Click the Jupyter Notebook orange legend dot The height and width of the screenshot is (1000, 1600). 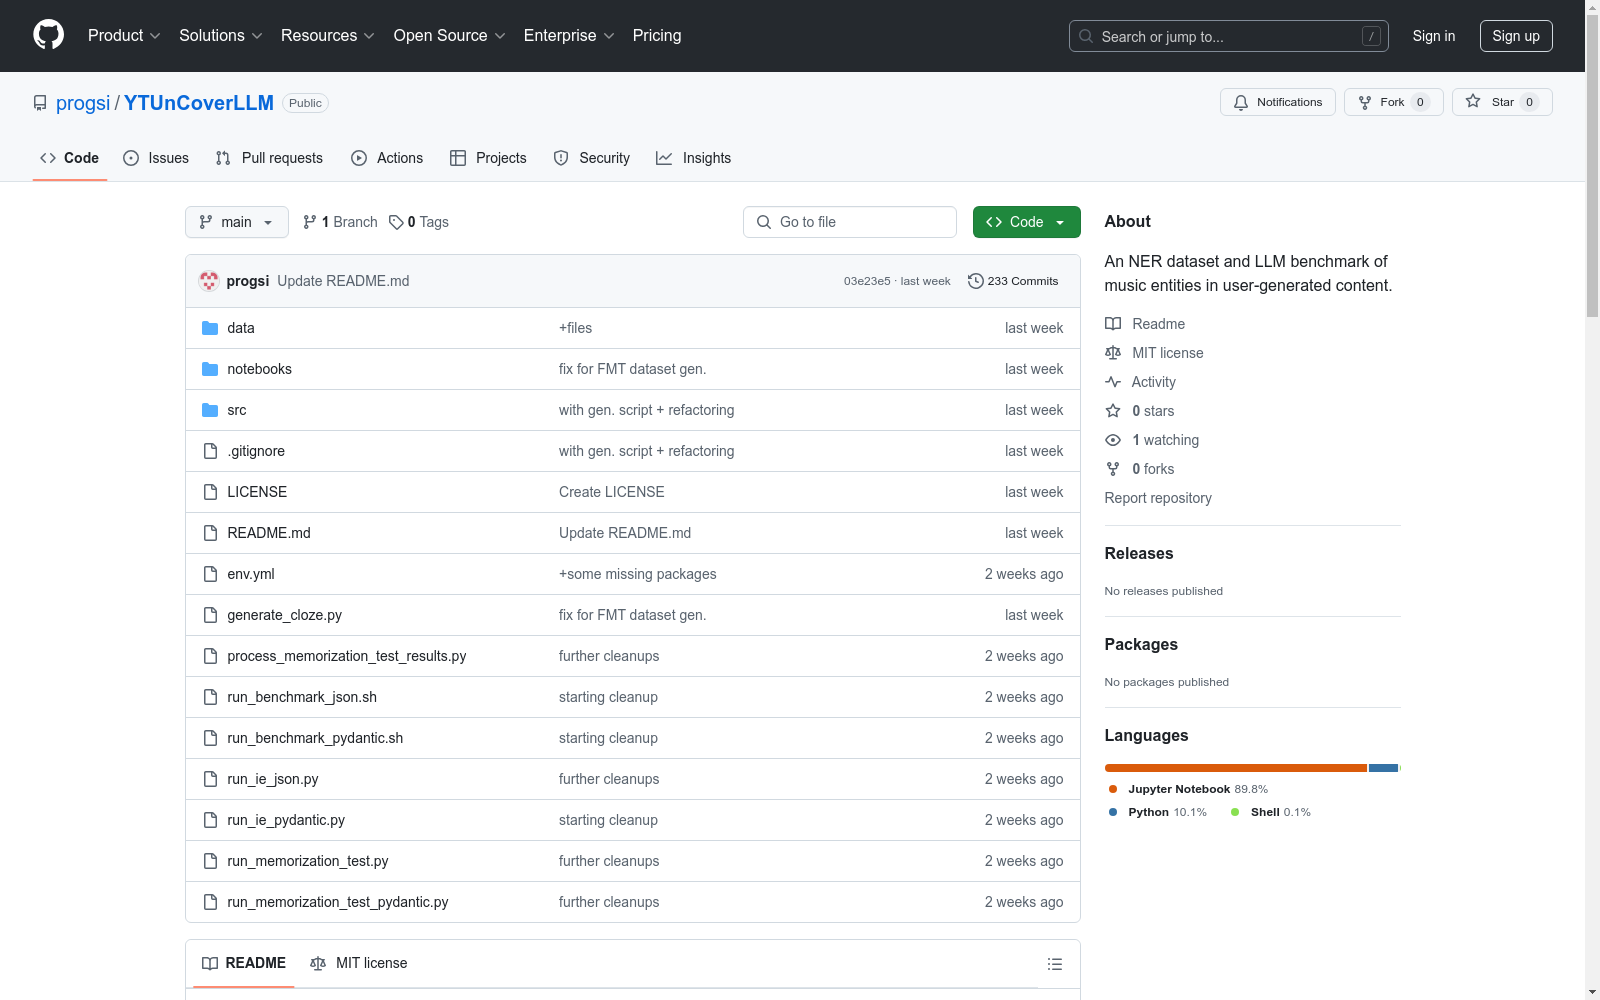tap(1113, 789)
